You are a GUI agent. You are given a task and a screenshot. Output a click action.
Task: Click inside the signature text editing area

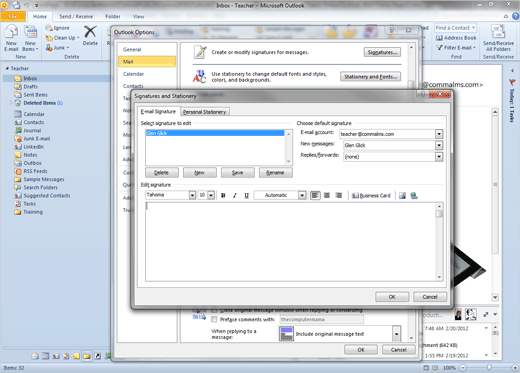[291, 241]
